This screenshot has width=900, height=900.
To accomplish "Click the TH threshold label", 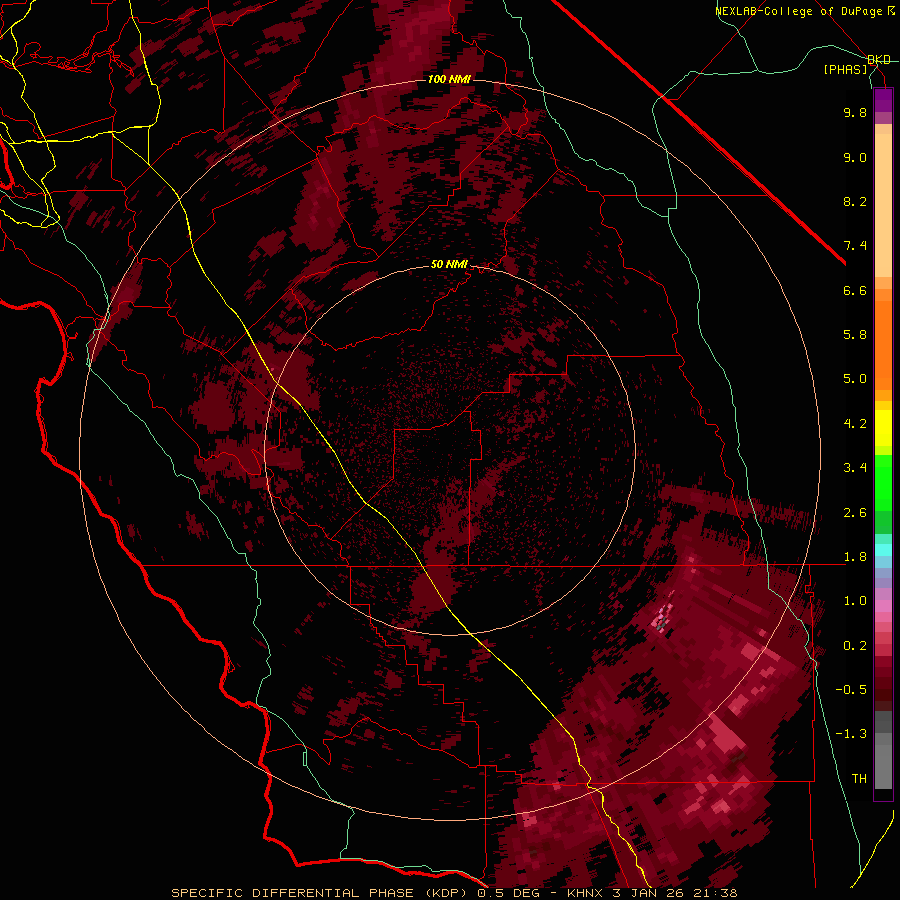I will pyautogui.click(x=859, y=779).
